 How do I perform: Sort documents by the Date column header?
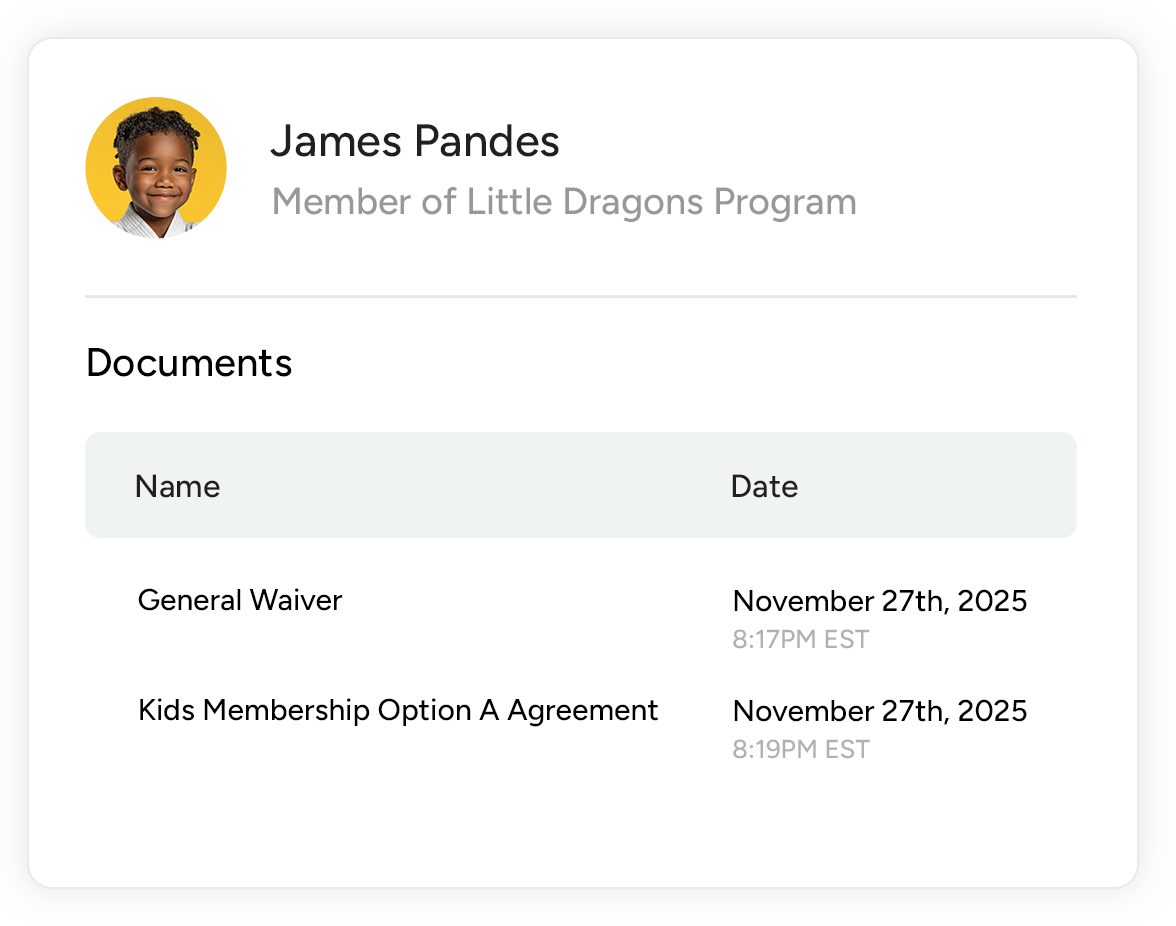tap(764, 486)
